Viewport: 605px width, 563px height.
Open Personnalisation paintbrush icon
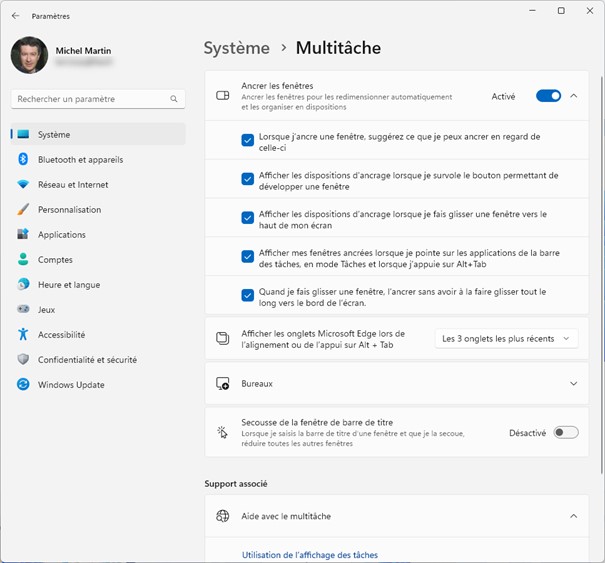(x=23, y=209)
